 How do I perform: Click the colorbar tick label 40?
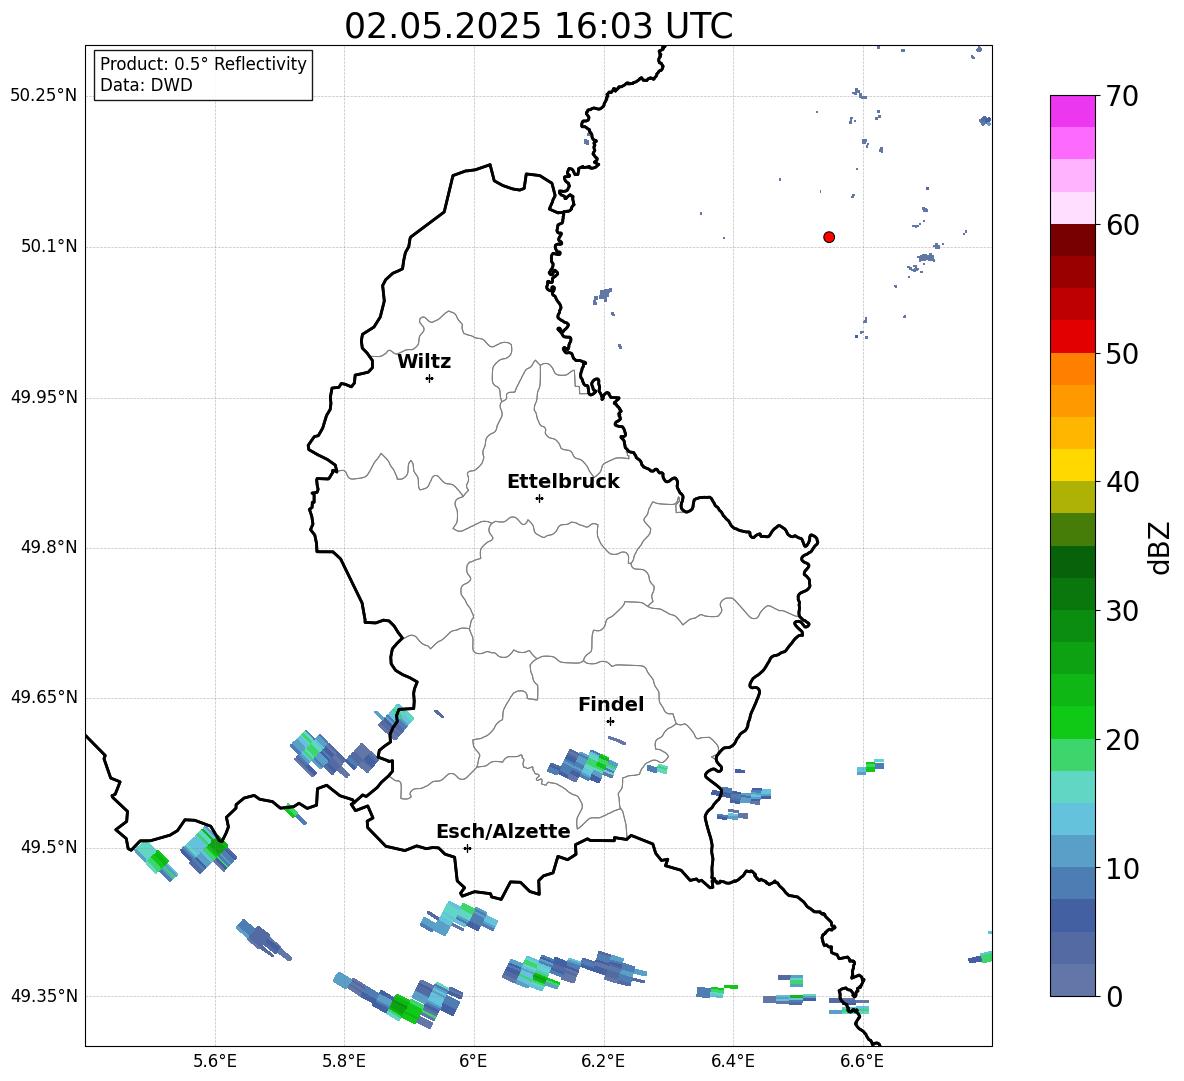coord(1122,482)
